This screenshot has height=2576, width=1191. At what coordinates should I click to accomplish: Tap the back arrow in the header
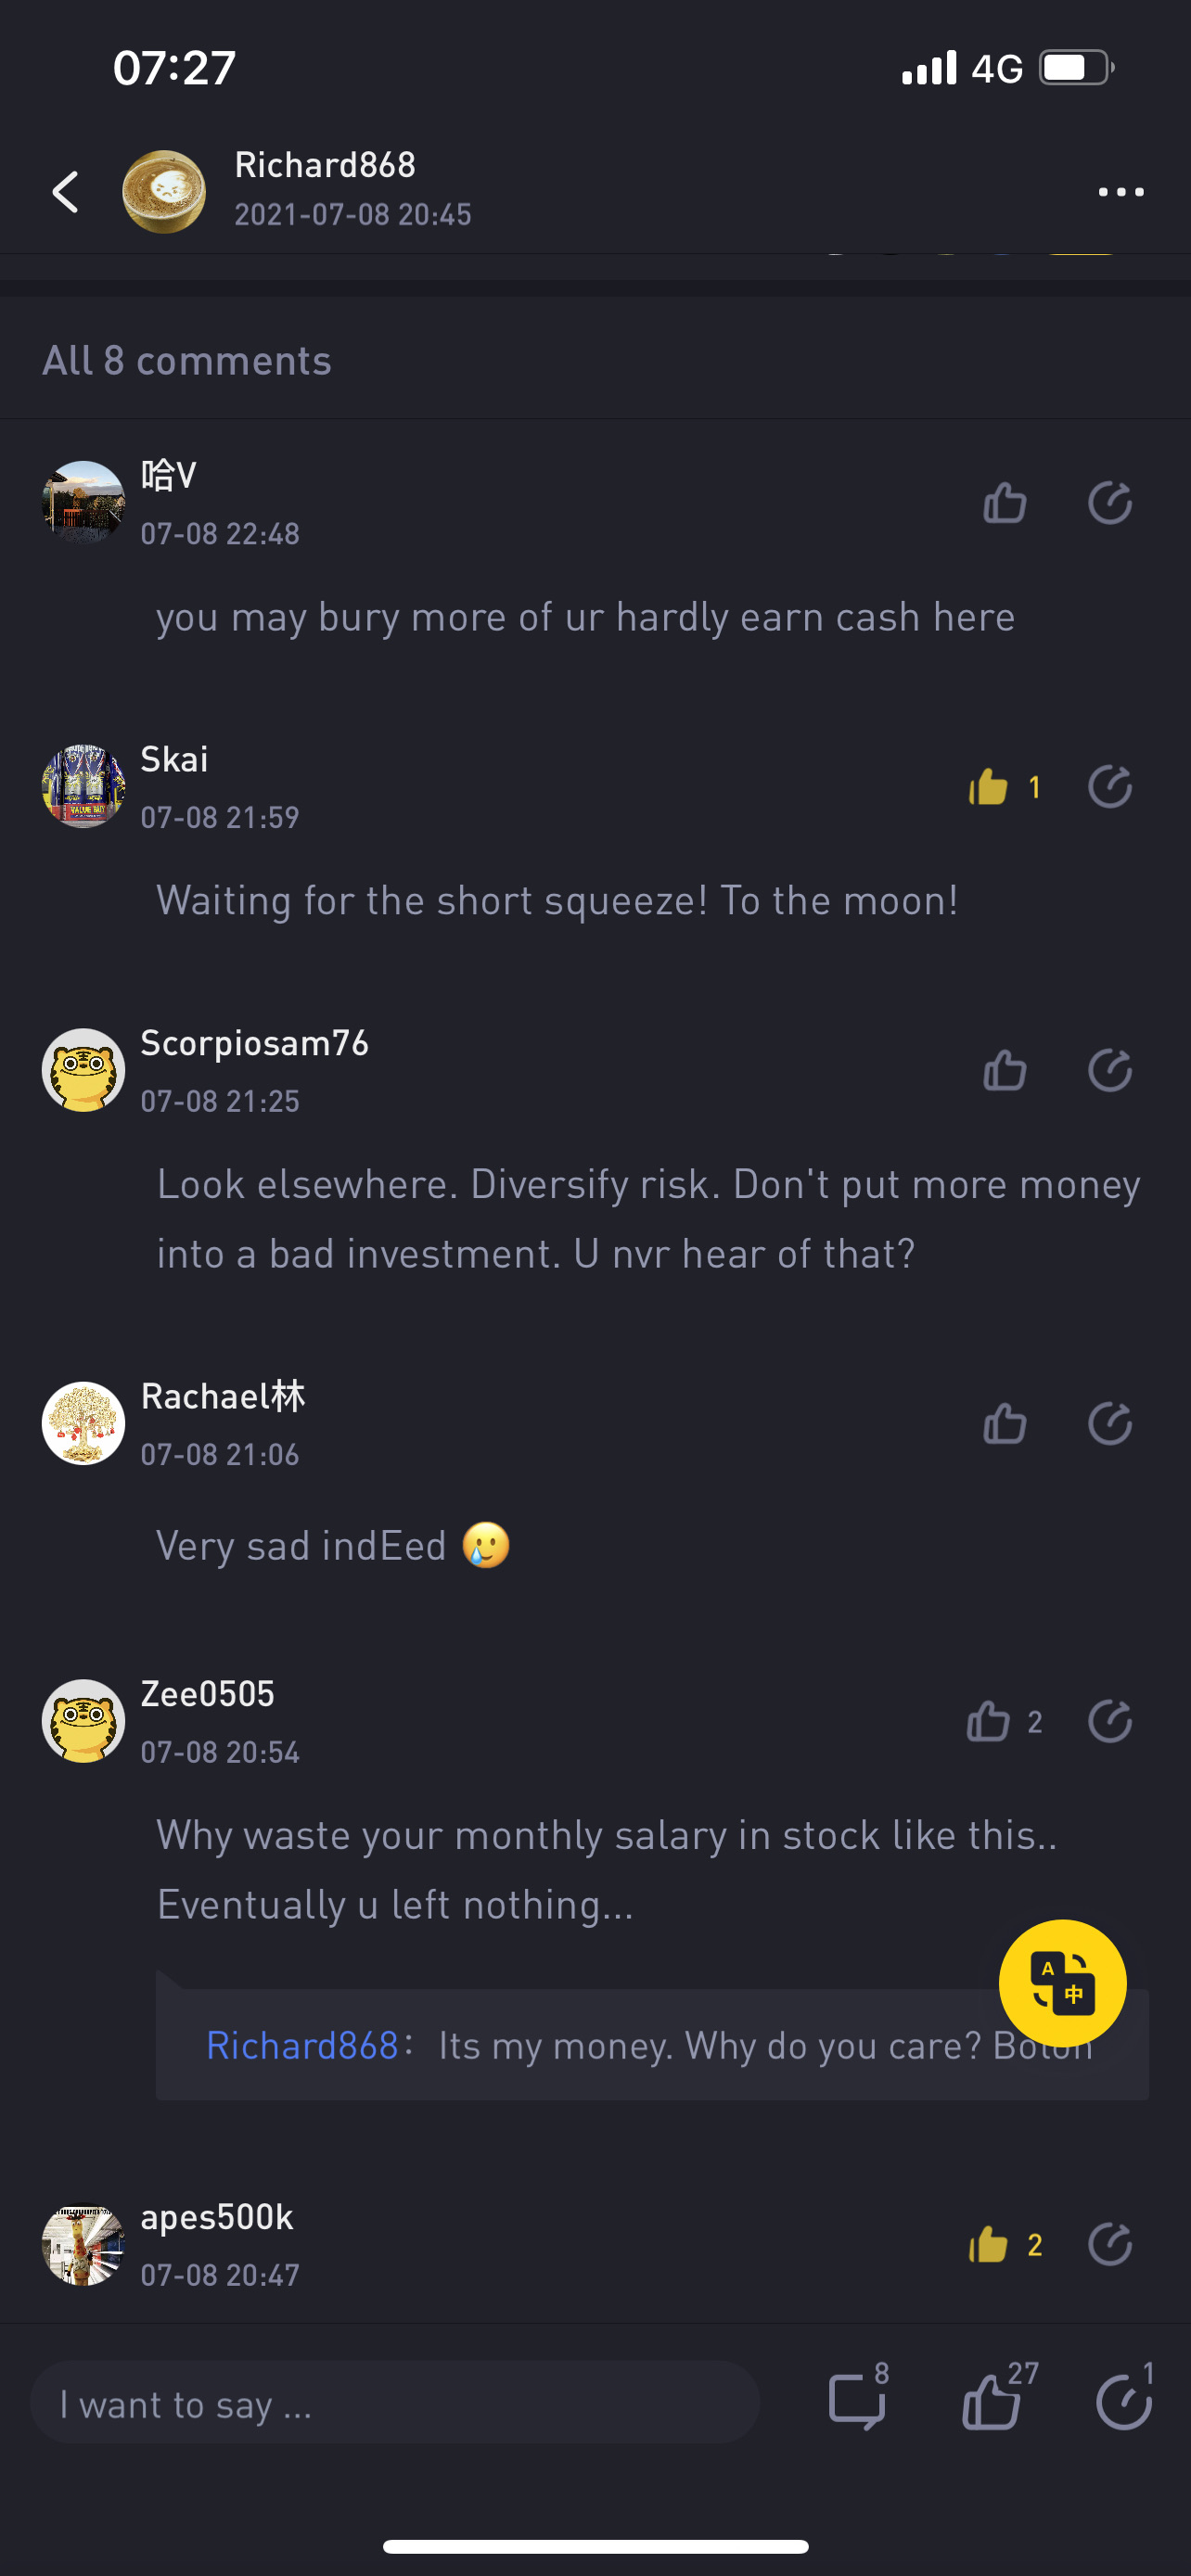pyautogui.click(x=66, y=191)
